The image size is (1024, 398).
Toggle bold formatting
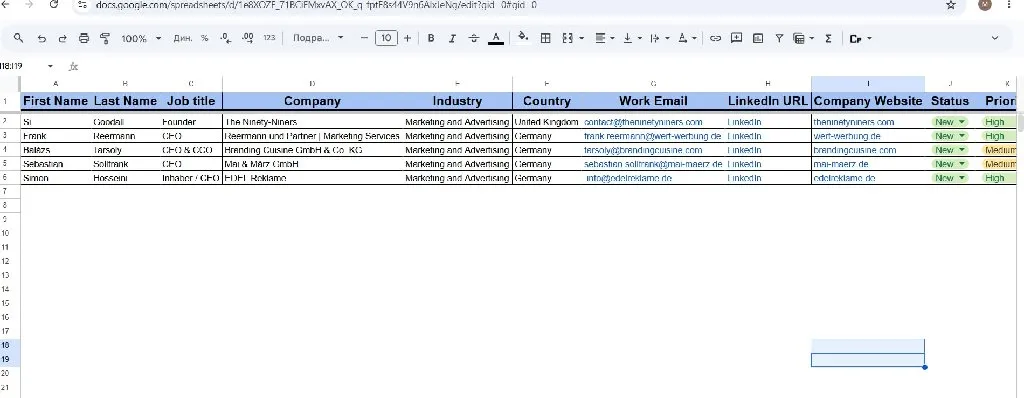coord(431,39)
